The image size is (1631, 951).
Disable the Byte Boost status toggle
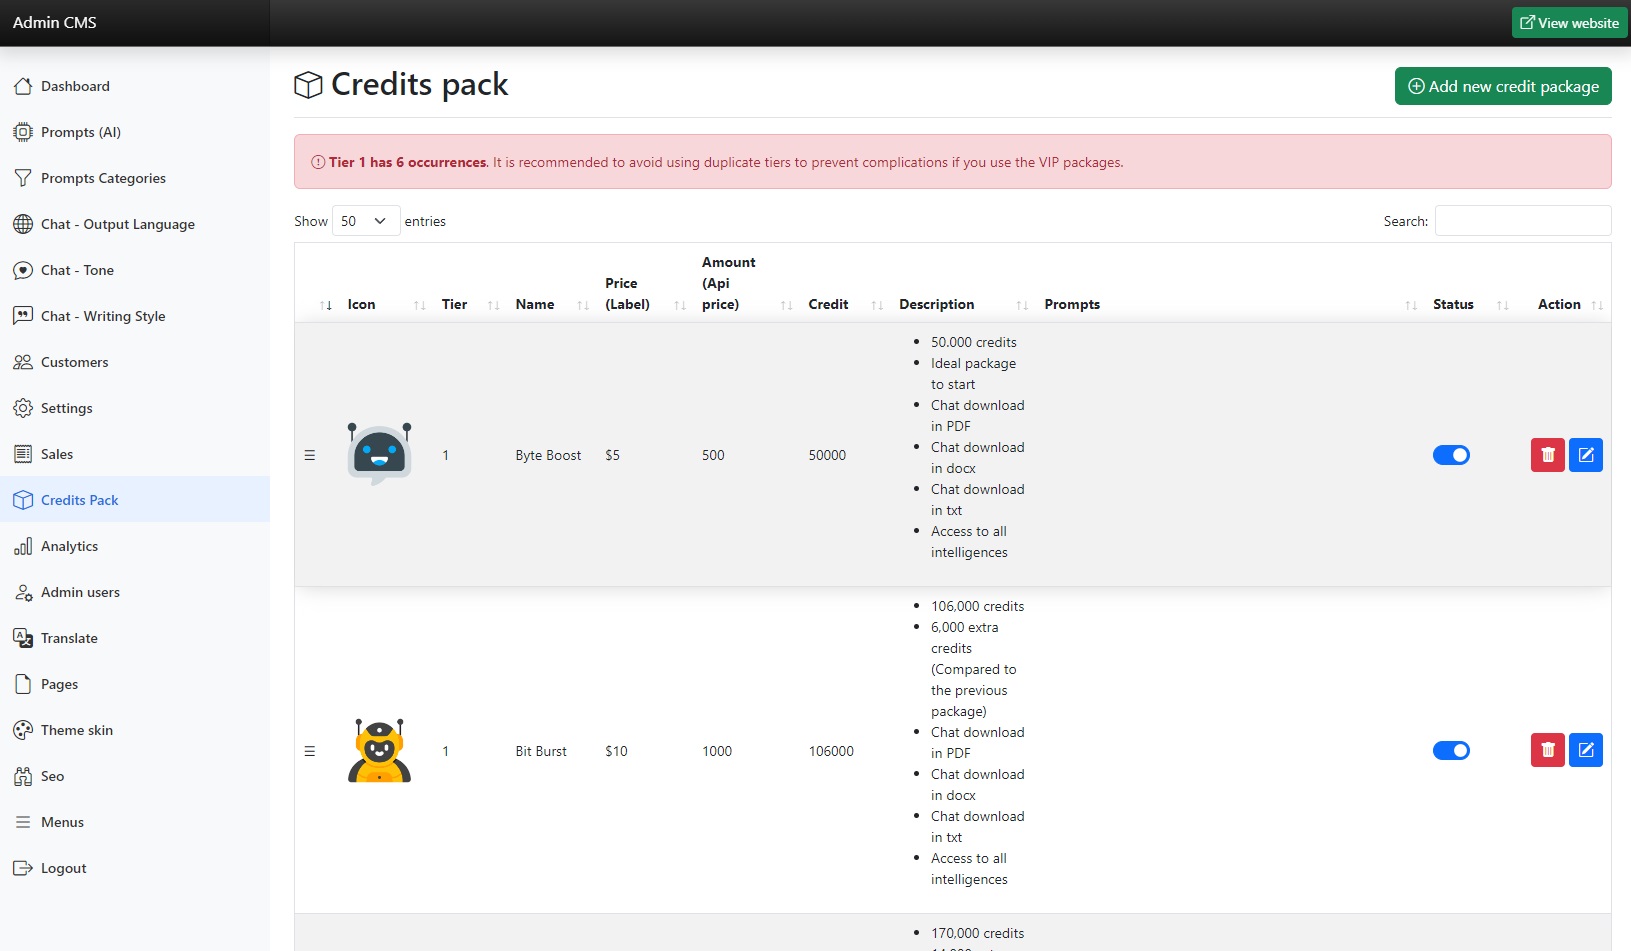coord(1451,455)
